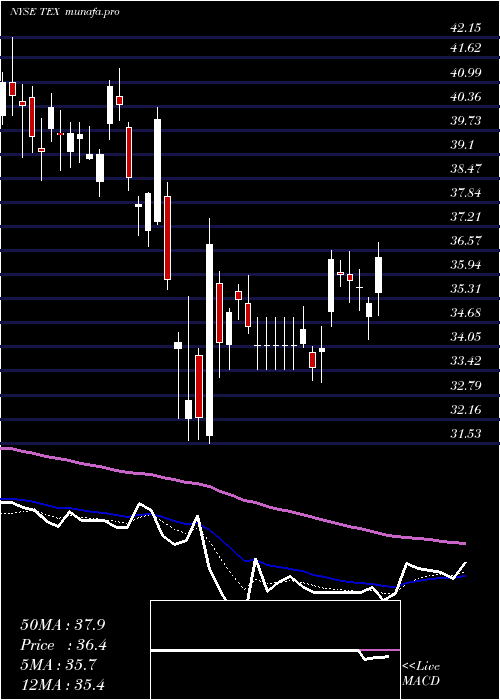500x700 pixels.
Task: Click the <<Live MACD label
Action: [x=421, y=674]
